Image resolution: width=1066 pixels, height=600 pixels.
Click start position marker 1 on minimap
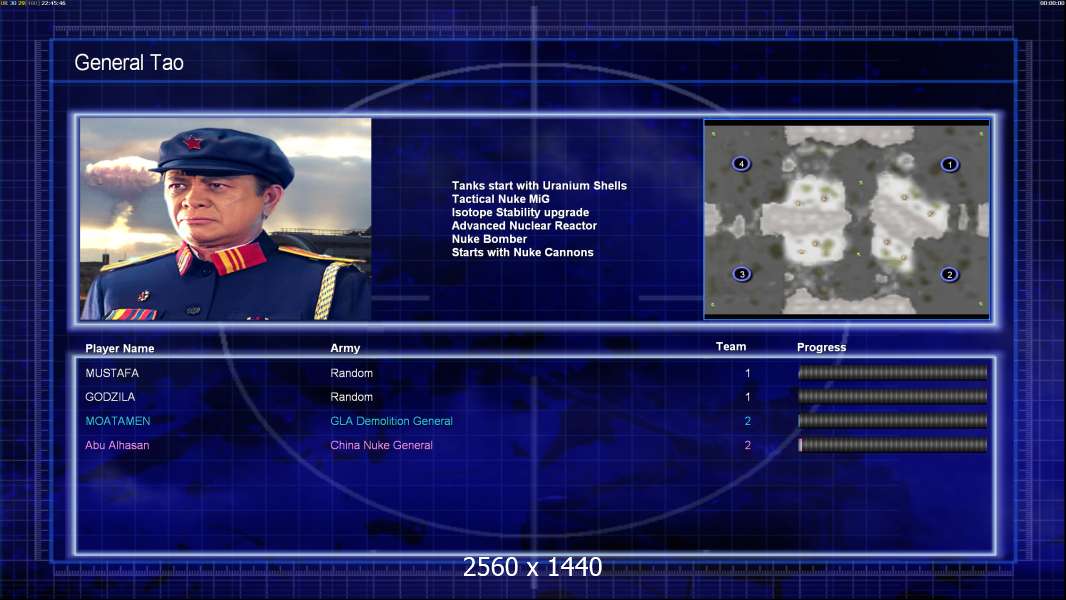tap(950, 164)
